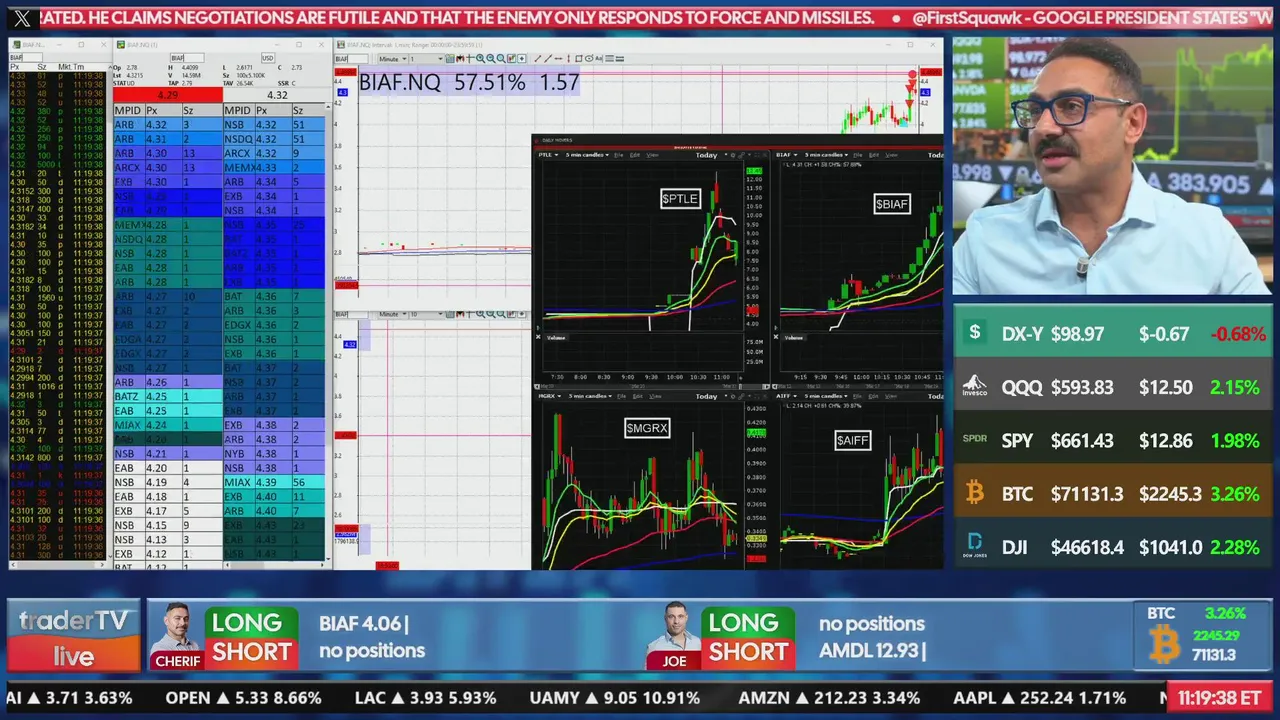Screen dimensions: 1280x720
Task: Select EDGX 4.36 2 ask row
Action: pos(274,325)
